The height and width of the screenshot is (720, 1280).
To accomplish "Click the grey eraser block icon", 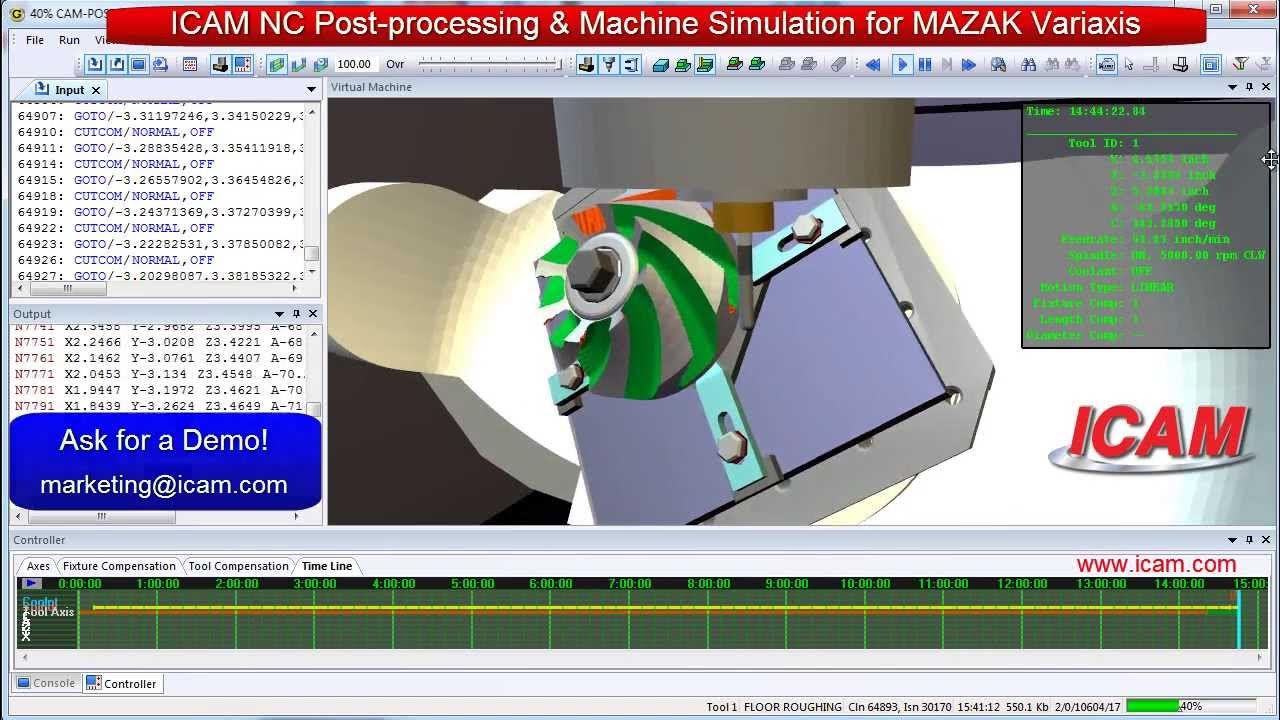I will click(x=839, y=65).
